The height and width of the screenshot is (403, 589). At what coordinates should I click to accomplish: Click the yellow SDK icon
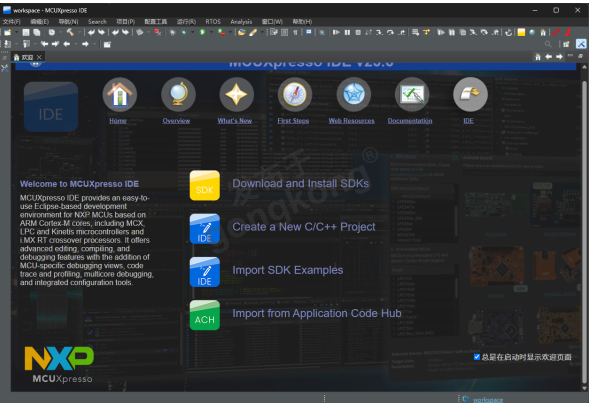[x=205, y=186]
